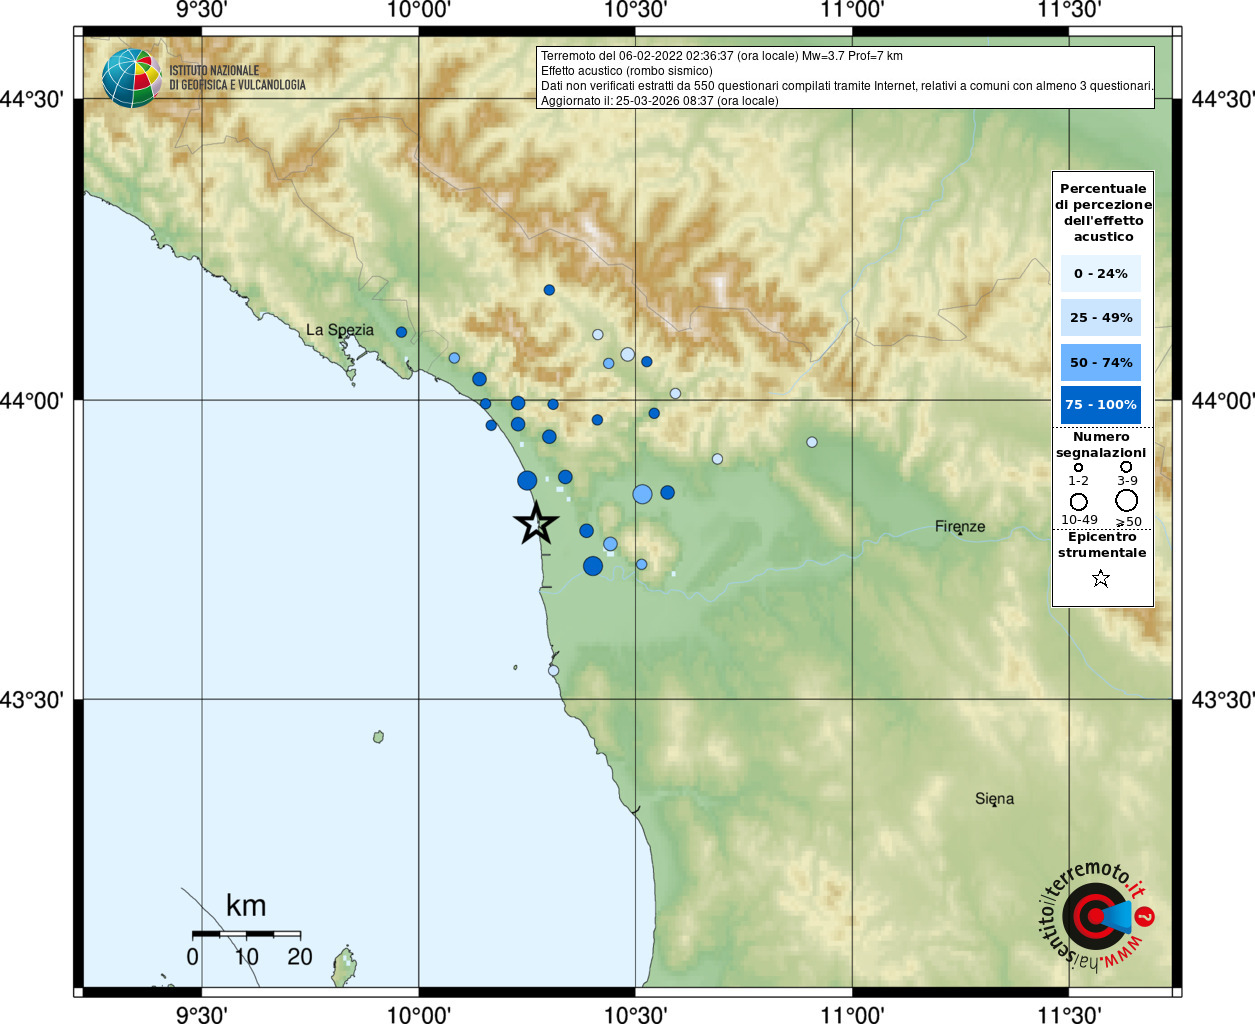The image size is (1255, 1024).
Task: Click the 'Percentuale di percezione' legend title
Action: tap(1103, 212)
